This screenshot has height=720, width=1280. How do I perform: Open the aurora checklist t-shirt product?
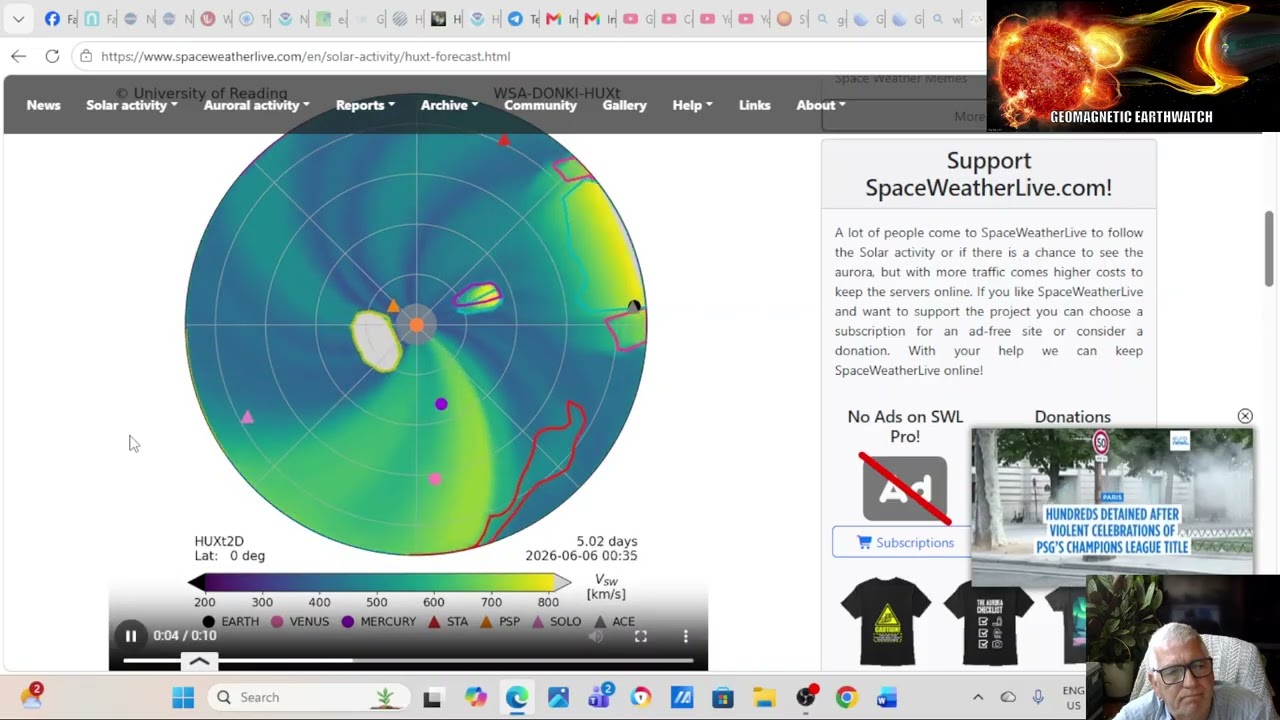(x=989, y=621)
